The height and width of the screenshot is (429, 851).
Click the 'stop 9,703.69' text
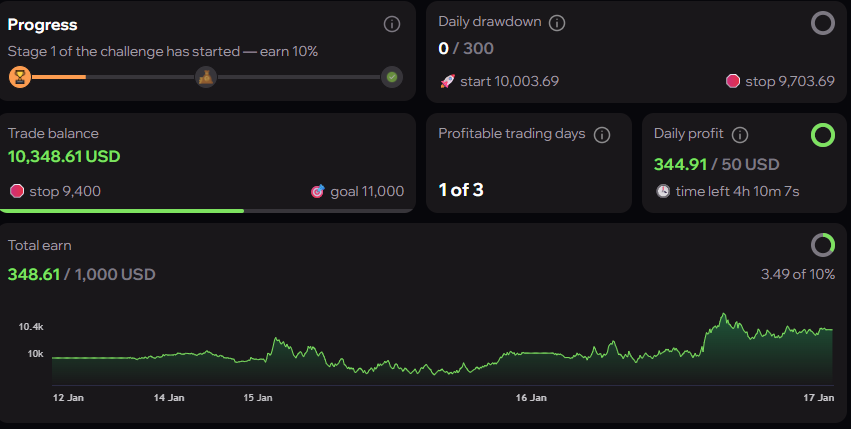click(x=790, y=81)
